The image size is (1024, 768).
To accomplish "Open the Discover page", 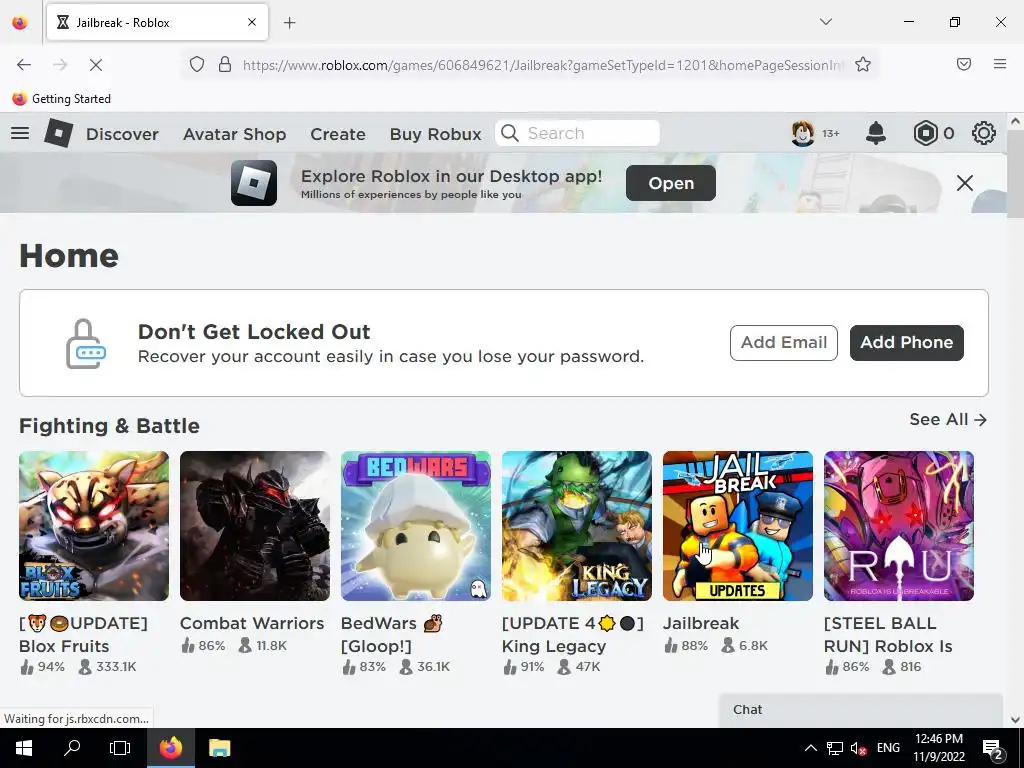I will 122,134.
